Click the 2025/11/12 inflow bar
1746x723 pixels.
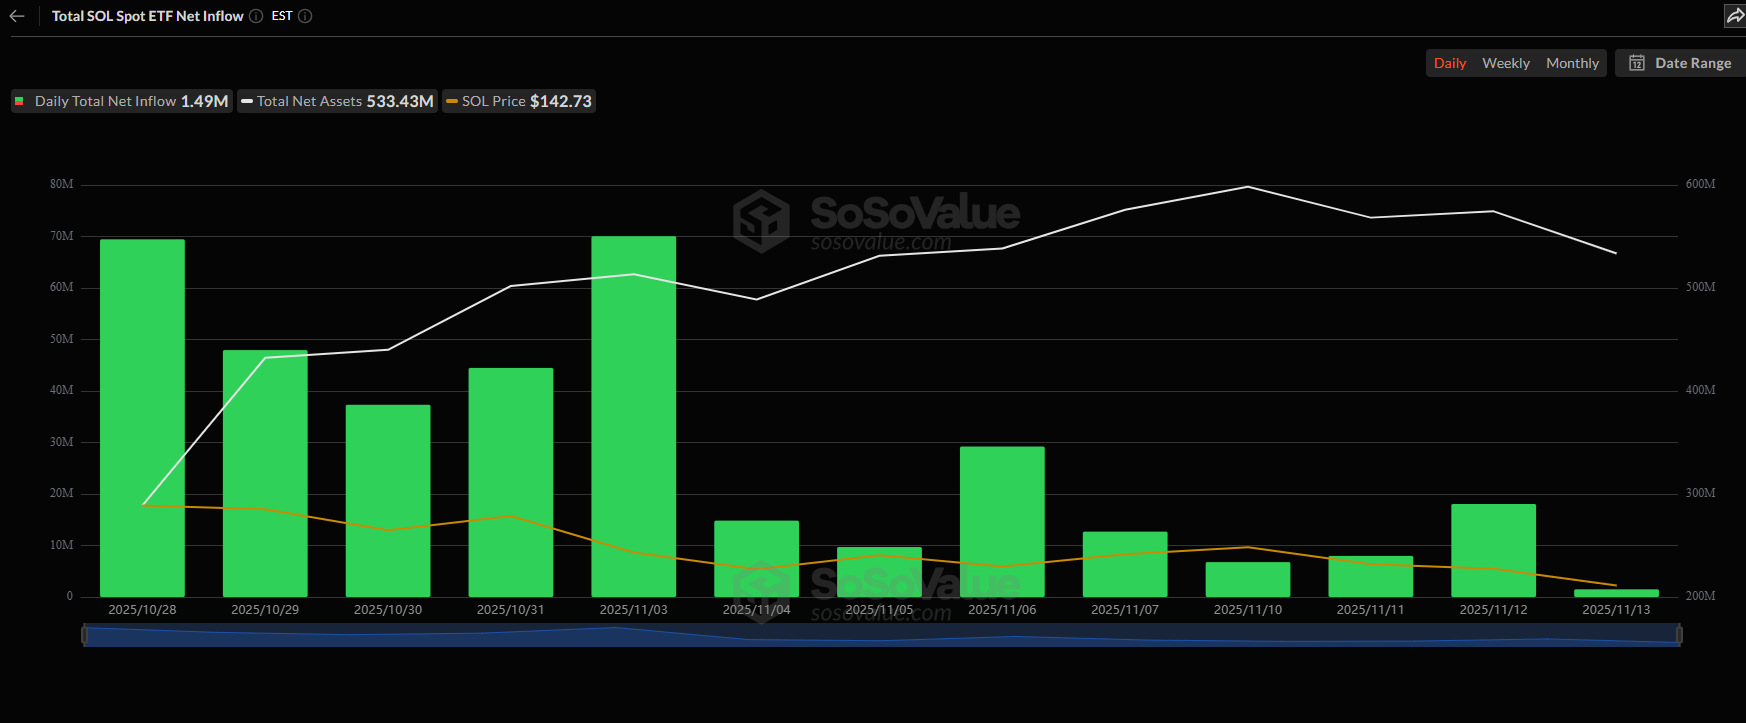(1493, 550)
